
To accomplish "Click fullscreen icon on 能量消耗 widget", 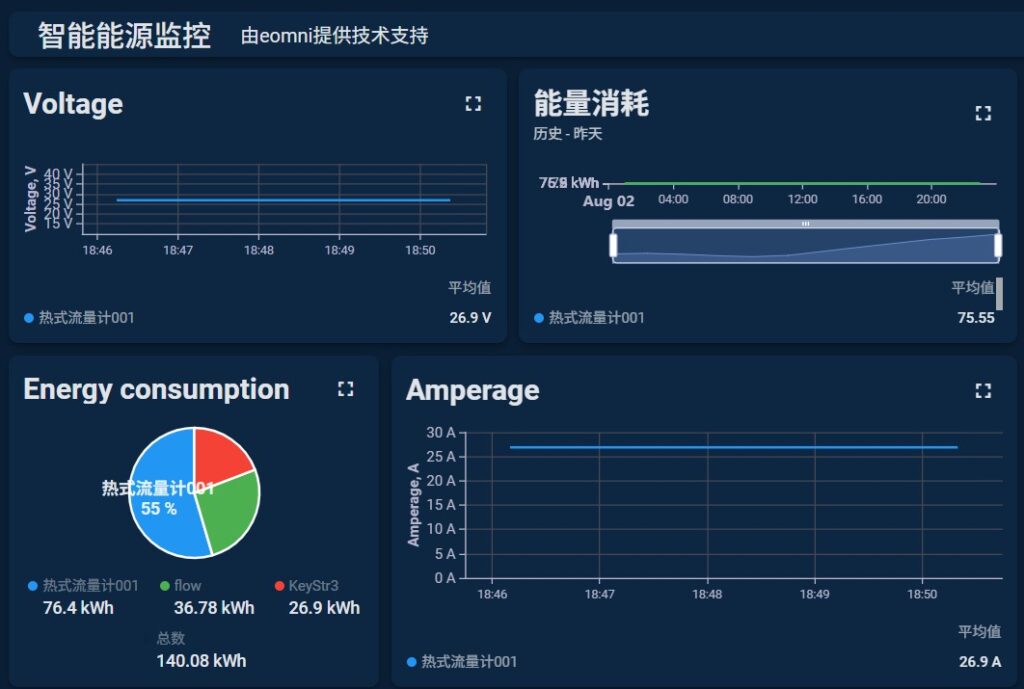I will [983, 113].
